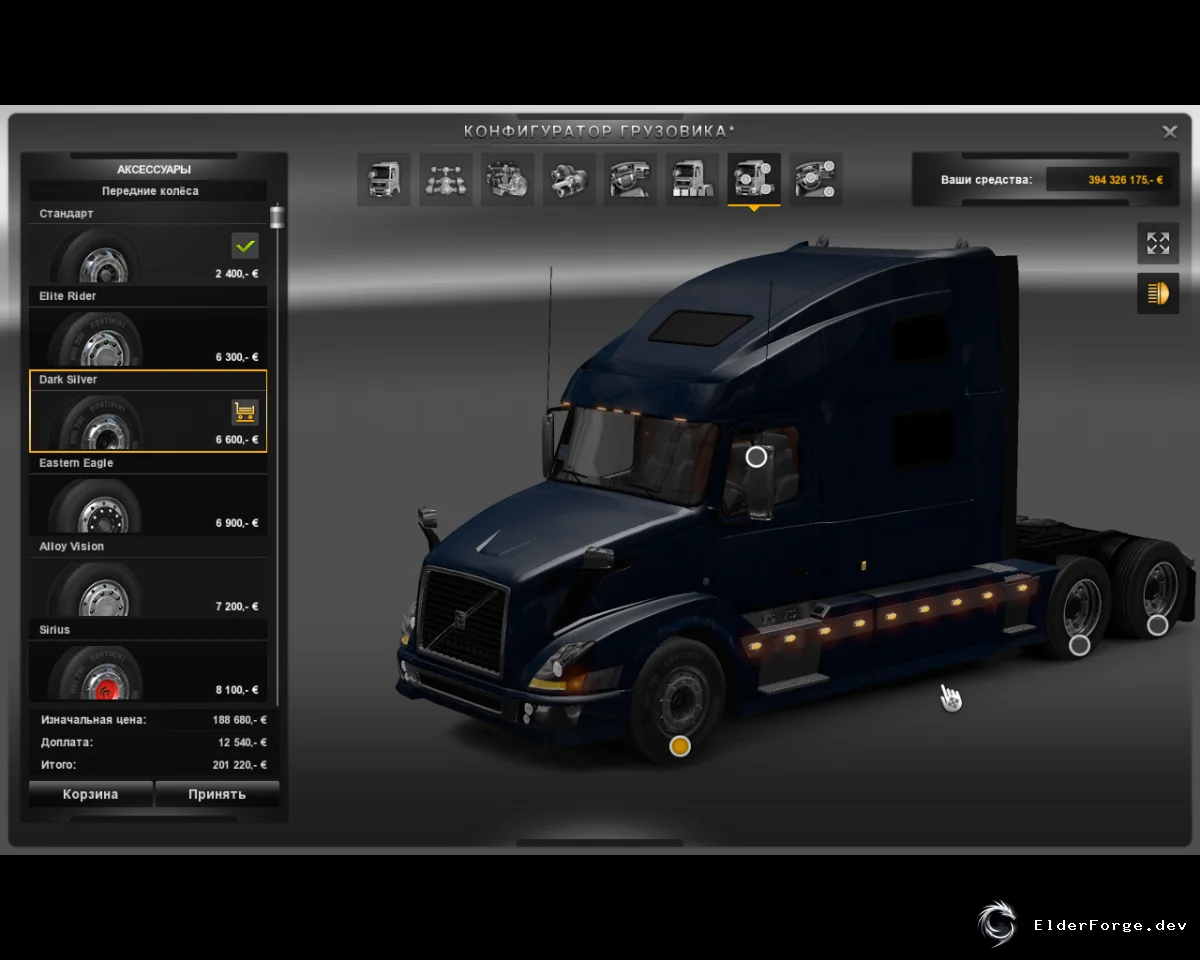The width and height of the screenshot is (1200, 960).
Task: Open the Корзина cart button
Action: pyautogui.click(x=91, y=795)
